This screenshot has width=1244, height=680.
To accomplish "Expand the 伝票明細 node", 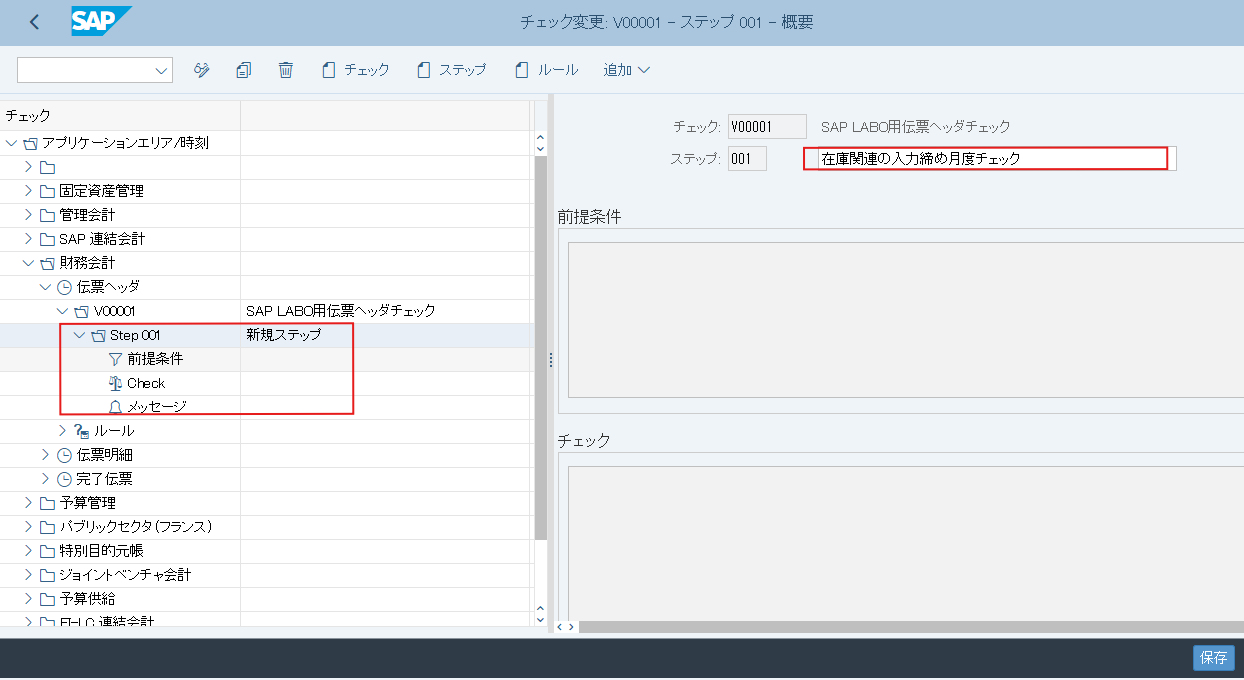I will coord(45,455).
